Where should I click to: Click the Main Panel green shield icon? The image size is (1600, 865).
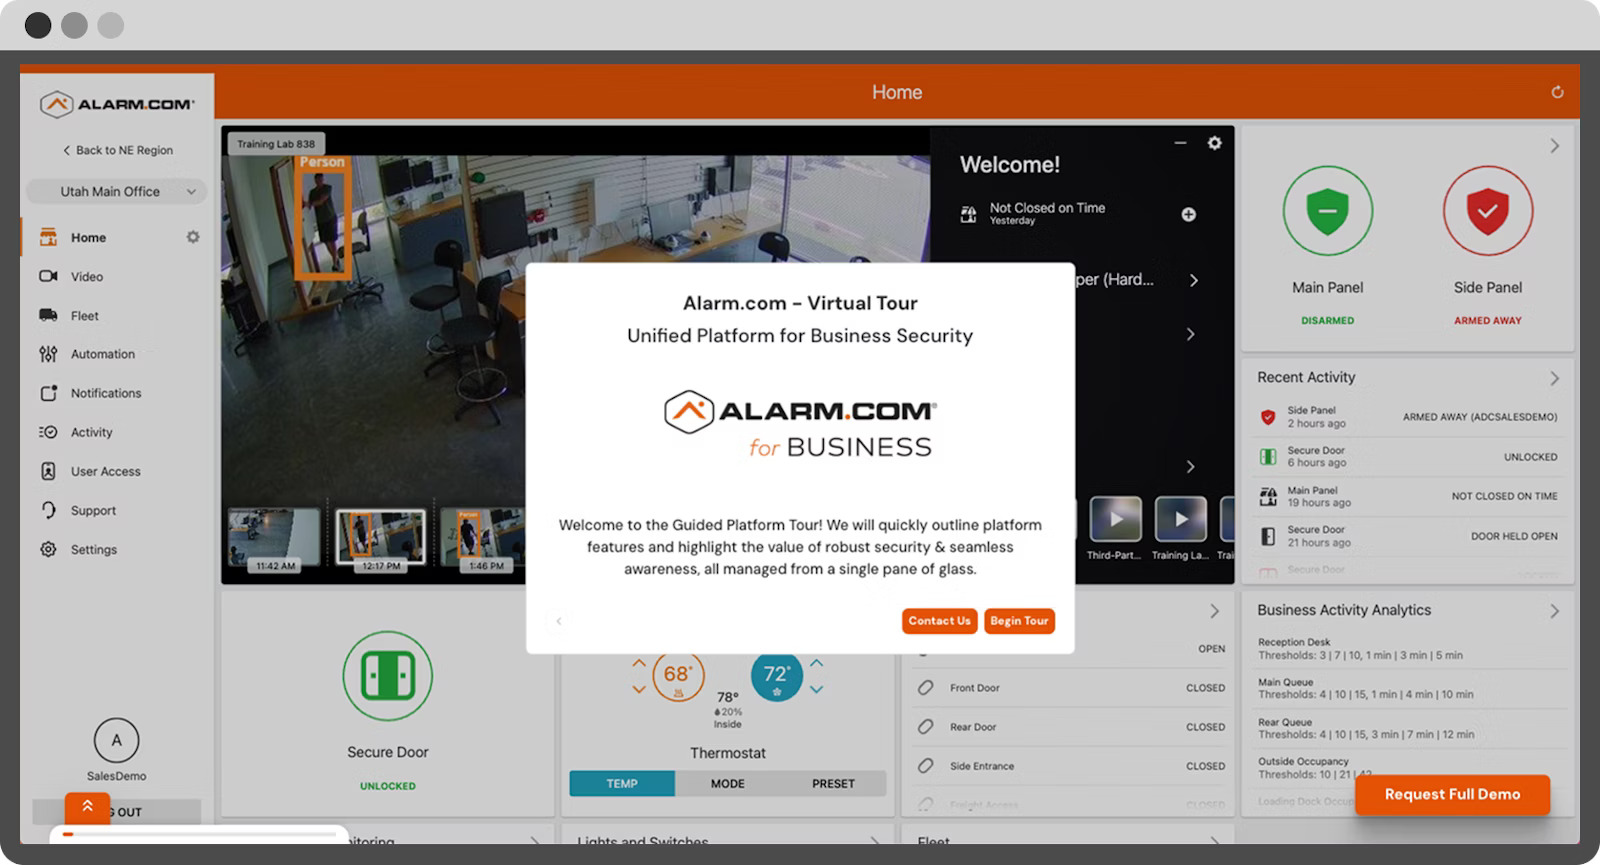(x=1327, y=211)
